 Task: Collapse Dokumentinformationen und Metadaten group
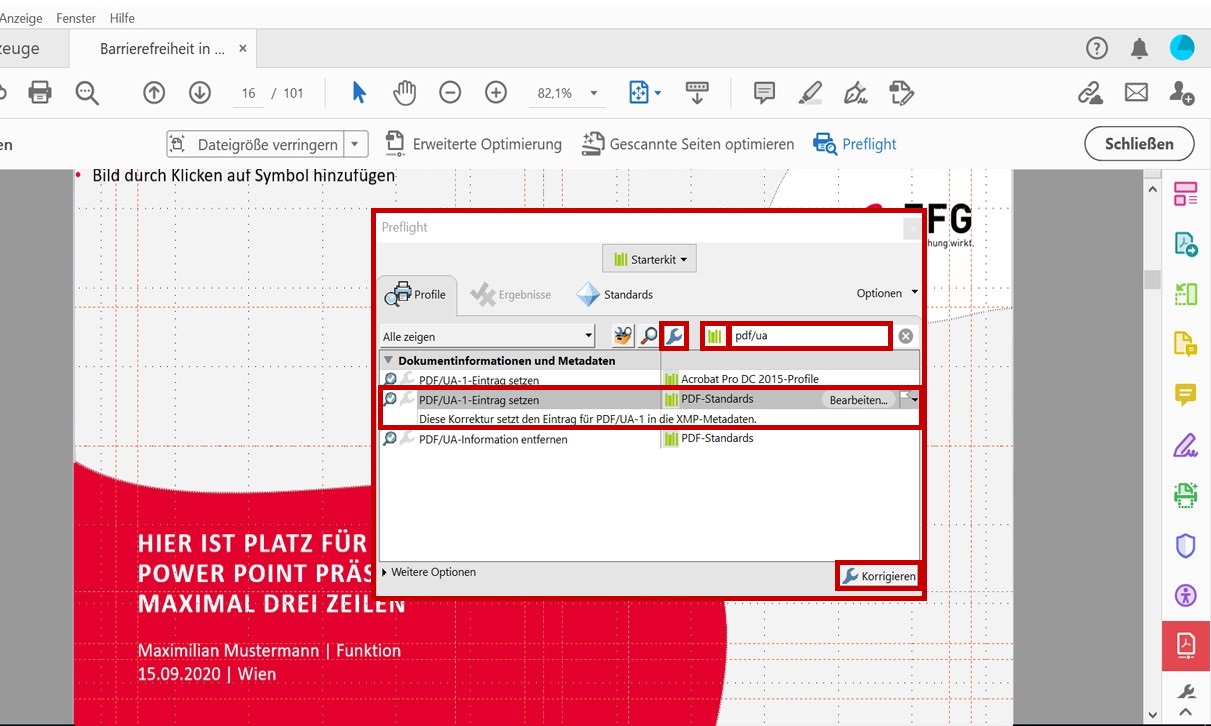pyautogui.click(x=389, y=360)
